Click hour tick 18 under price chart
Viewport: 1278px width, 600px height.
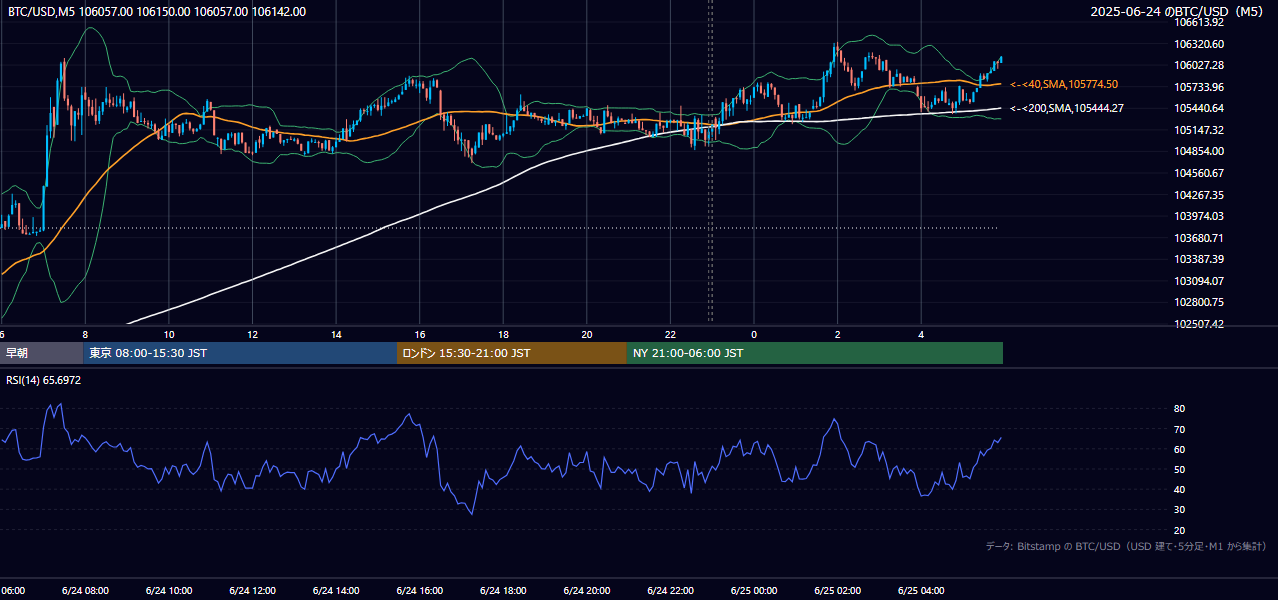(x=503, y=334)
